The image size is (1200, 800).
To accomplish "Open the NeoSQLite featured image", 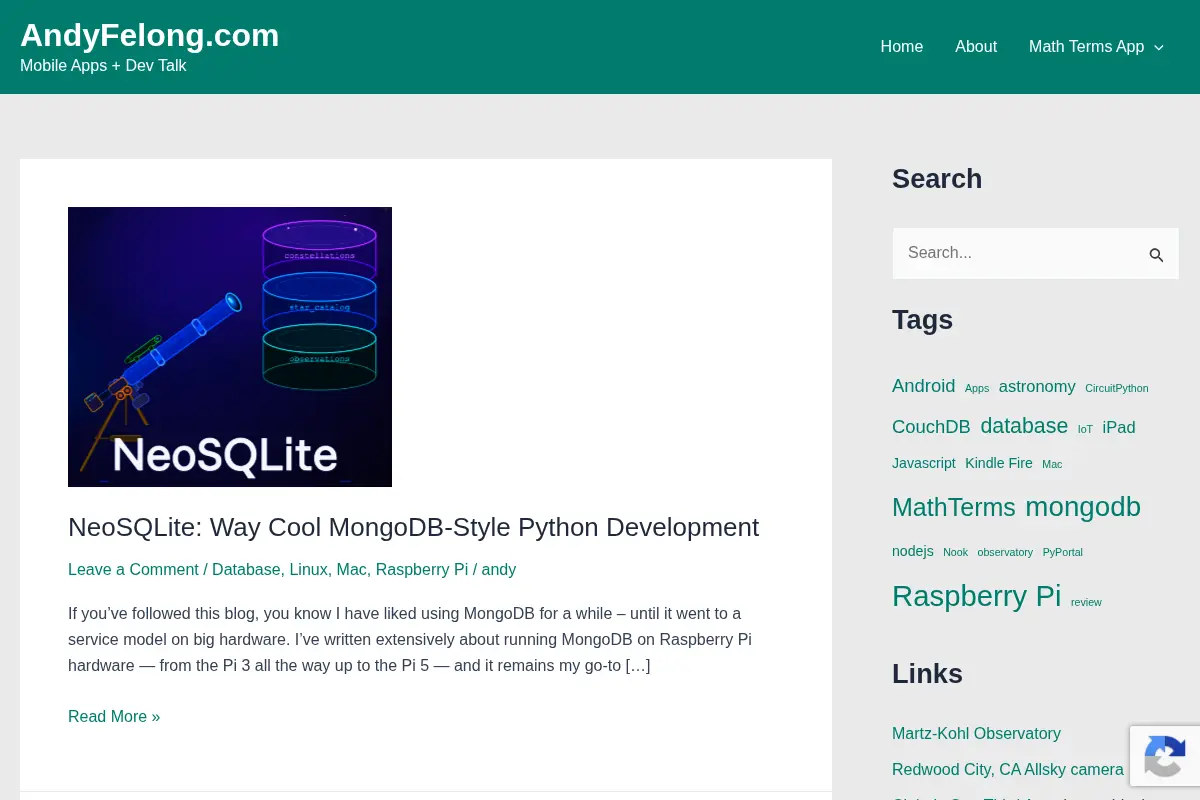I will [x=230, y=347].
